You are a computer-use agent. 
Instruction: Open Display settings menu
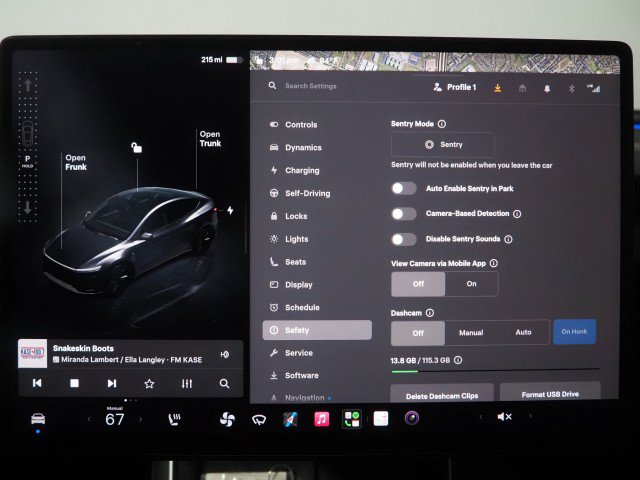click(x=317, y=284)
